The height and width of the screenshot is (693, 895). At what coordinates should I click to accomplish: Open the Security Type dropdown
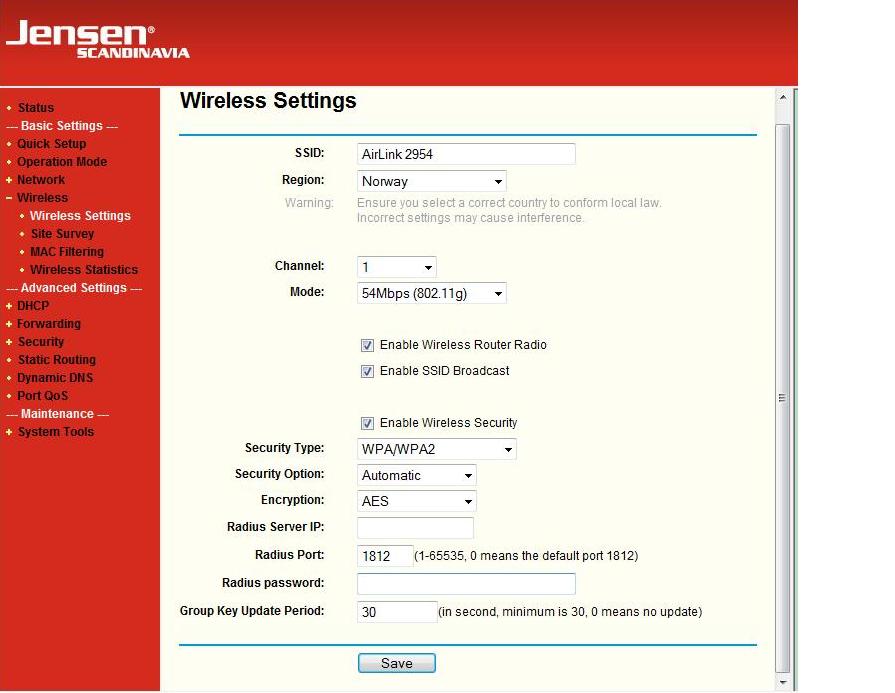[437, 449]
